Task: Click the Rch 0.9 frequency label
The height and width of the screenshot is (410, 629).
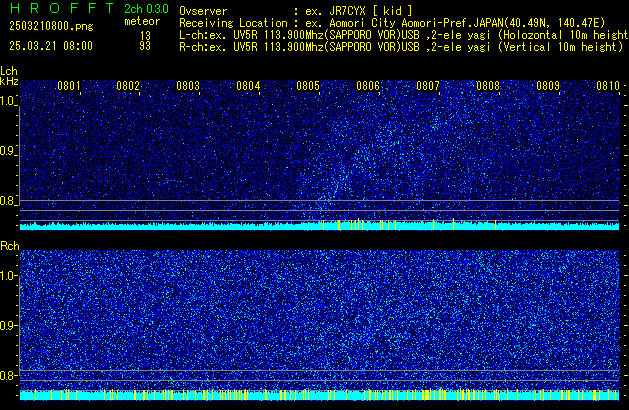Action: pos(8,325)
